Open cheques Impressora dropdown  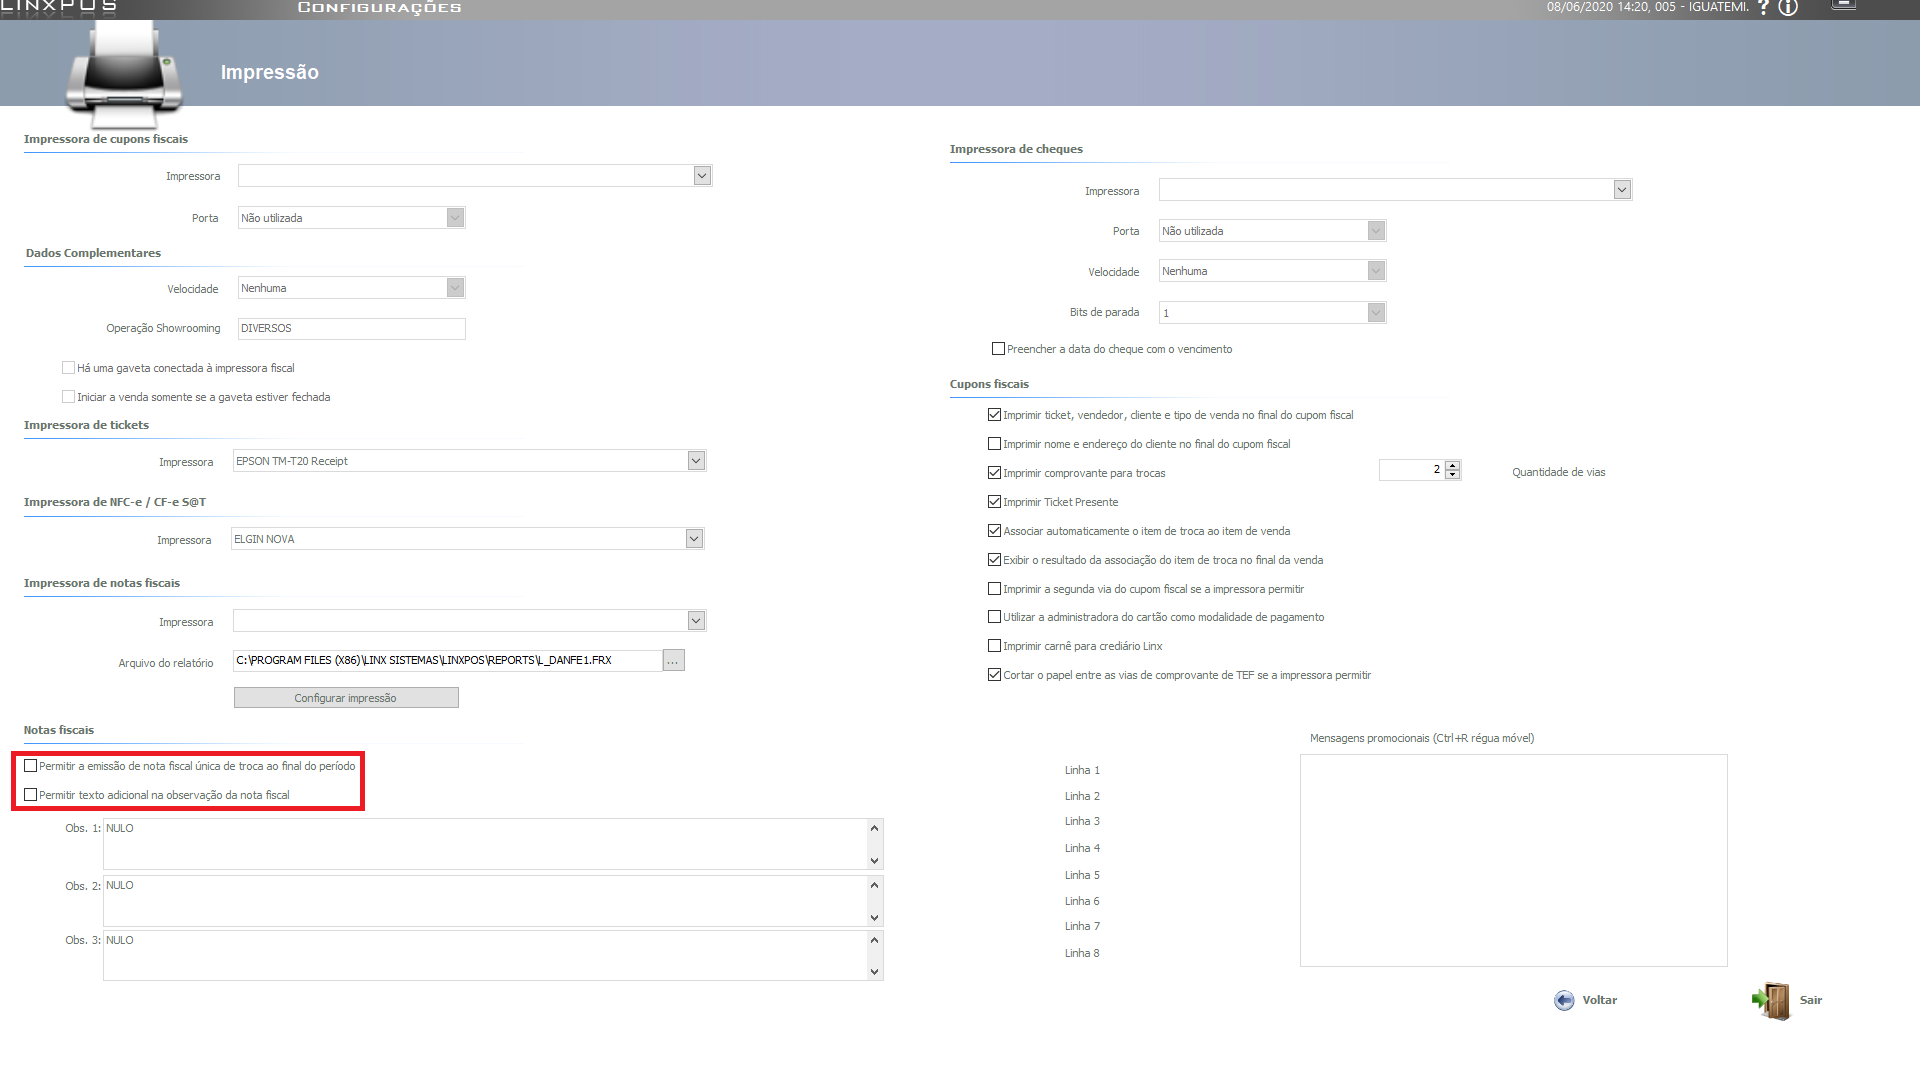1621,190
